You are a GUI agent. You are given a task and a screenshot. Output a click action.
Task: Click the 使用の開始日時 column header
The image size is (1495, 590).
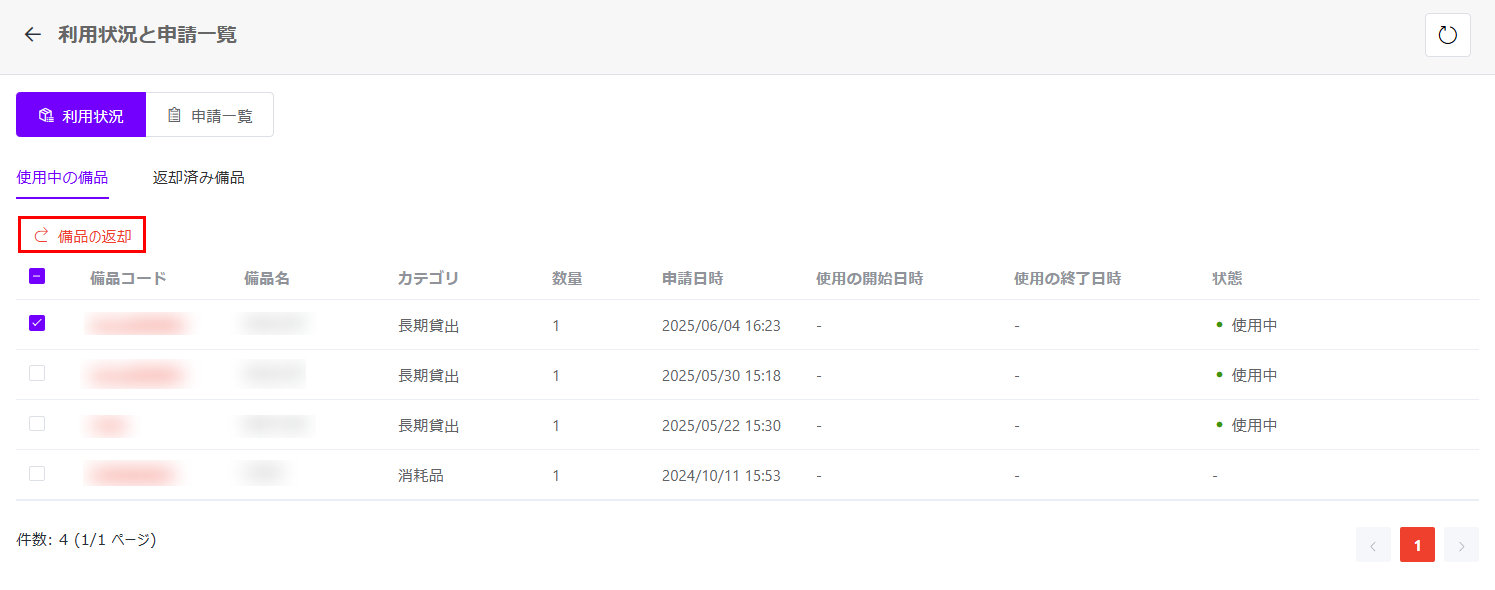coord(869,278)
